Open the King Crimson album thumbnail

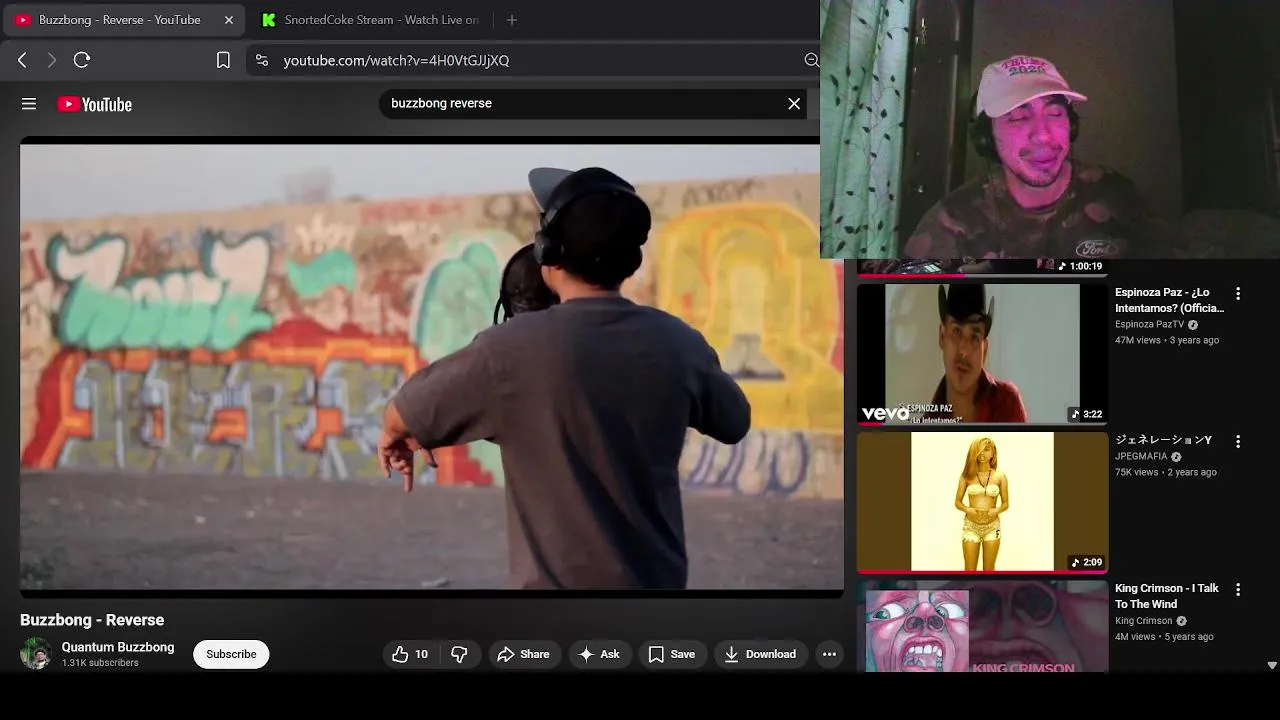click(982, 626)
